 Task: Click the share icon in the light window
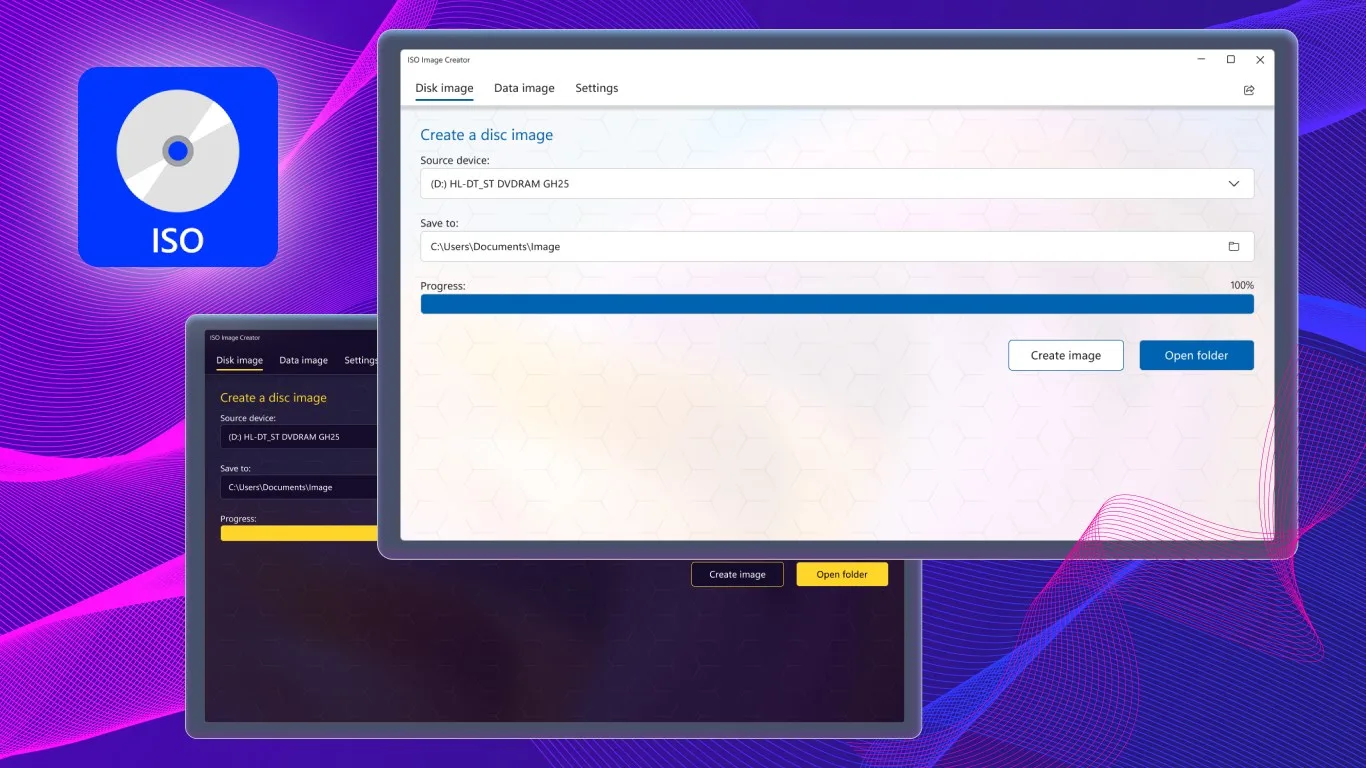tap(1249, 90)
